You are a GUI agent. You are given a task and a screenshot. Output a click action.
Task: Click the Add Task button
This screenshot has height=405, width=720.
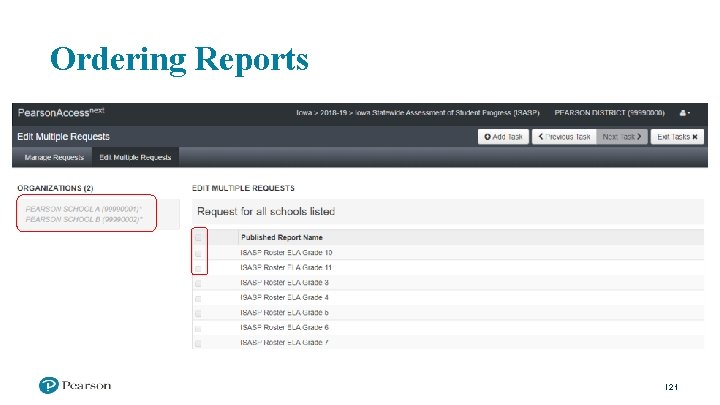pyautogui.click(x=503, y=137)
